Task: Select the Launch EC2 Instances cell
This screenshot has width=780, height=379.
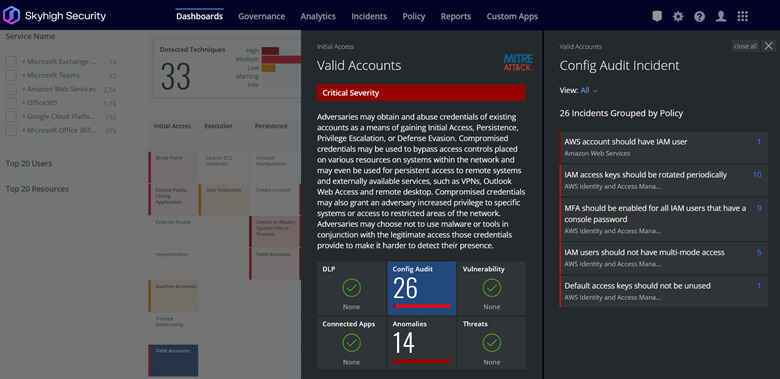Action: pos(223,167)
